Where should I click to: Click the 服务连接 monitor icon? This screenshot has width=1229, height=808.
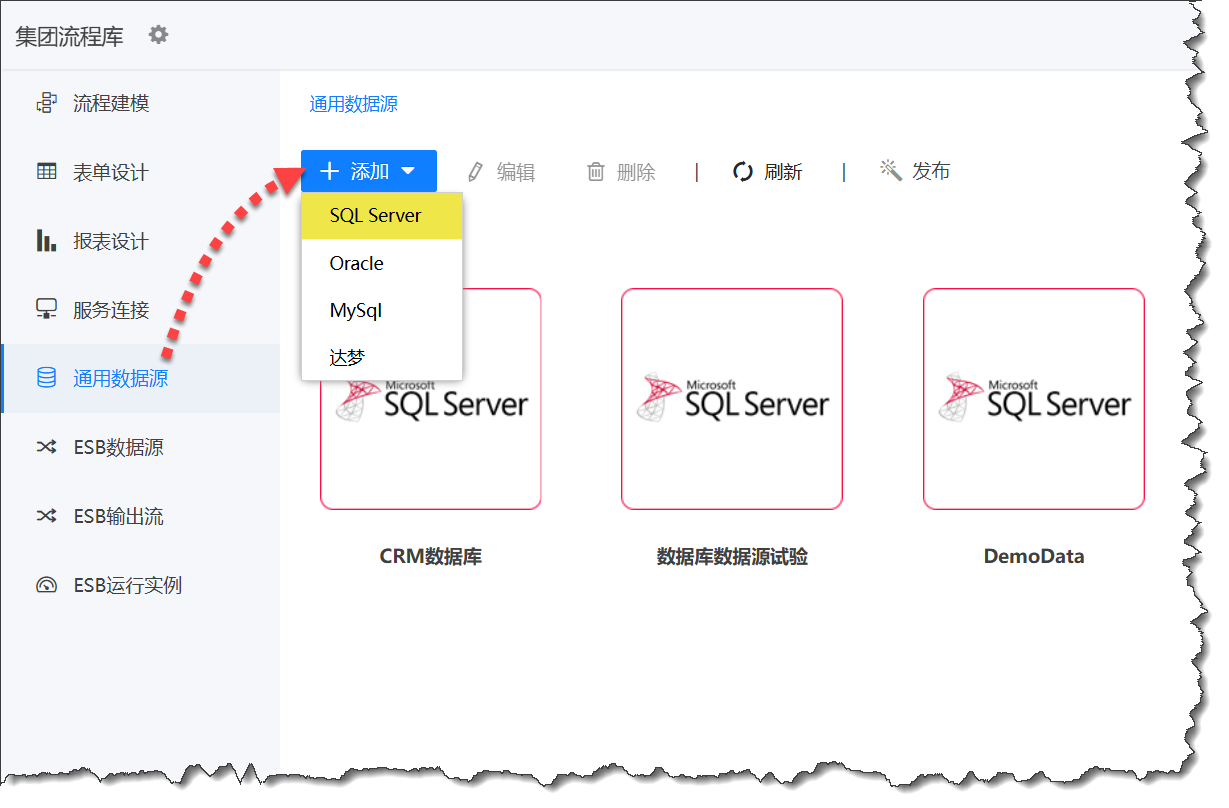pos(46,310)
